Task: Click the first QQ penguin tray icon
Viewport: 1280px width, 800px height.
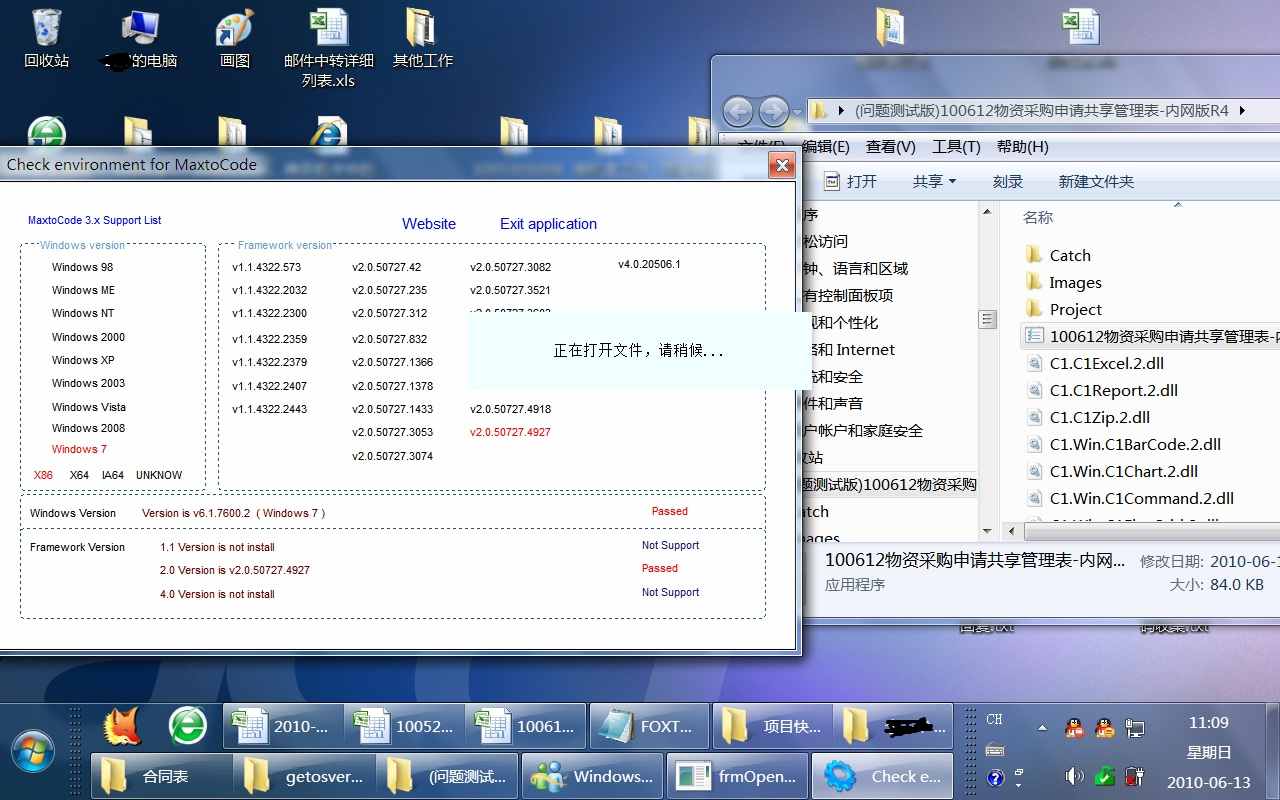Action: [1074, 728]
